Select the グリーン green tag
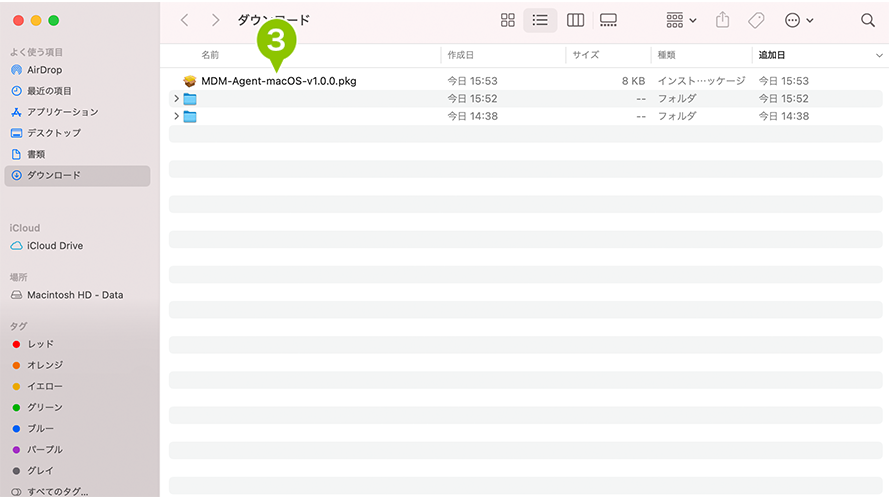Viewport: 889px width, 500px height. pyautogui.click(x=78, y=407)
